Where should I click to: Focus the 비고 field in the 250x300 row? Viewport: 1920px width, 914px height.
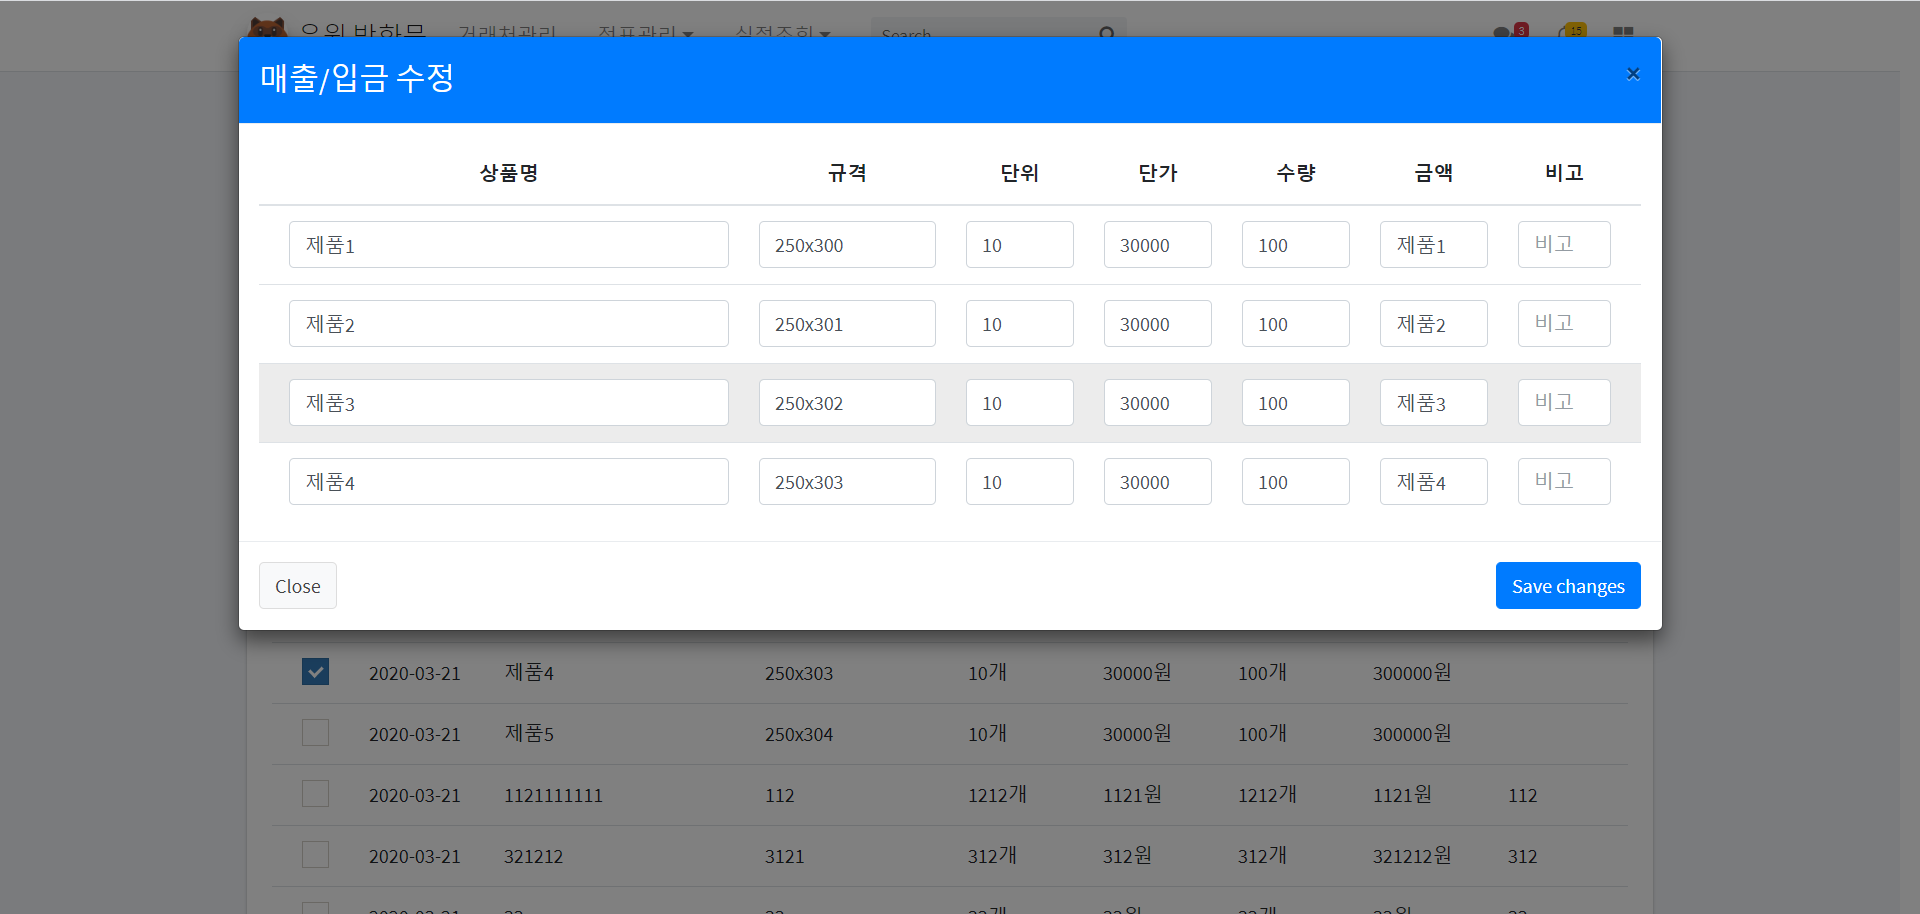click(x=1564, y=245)
